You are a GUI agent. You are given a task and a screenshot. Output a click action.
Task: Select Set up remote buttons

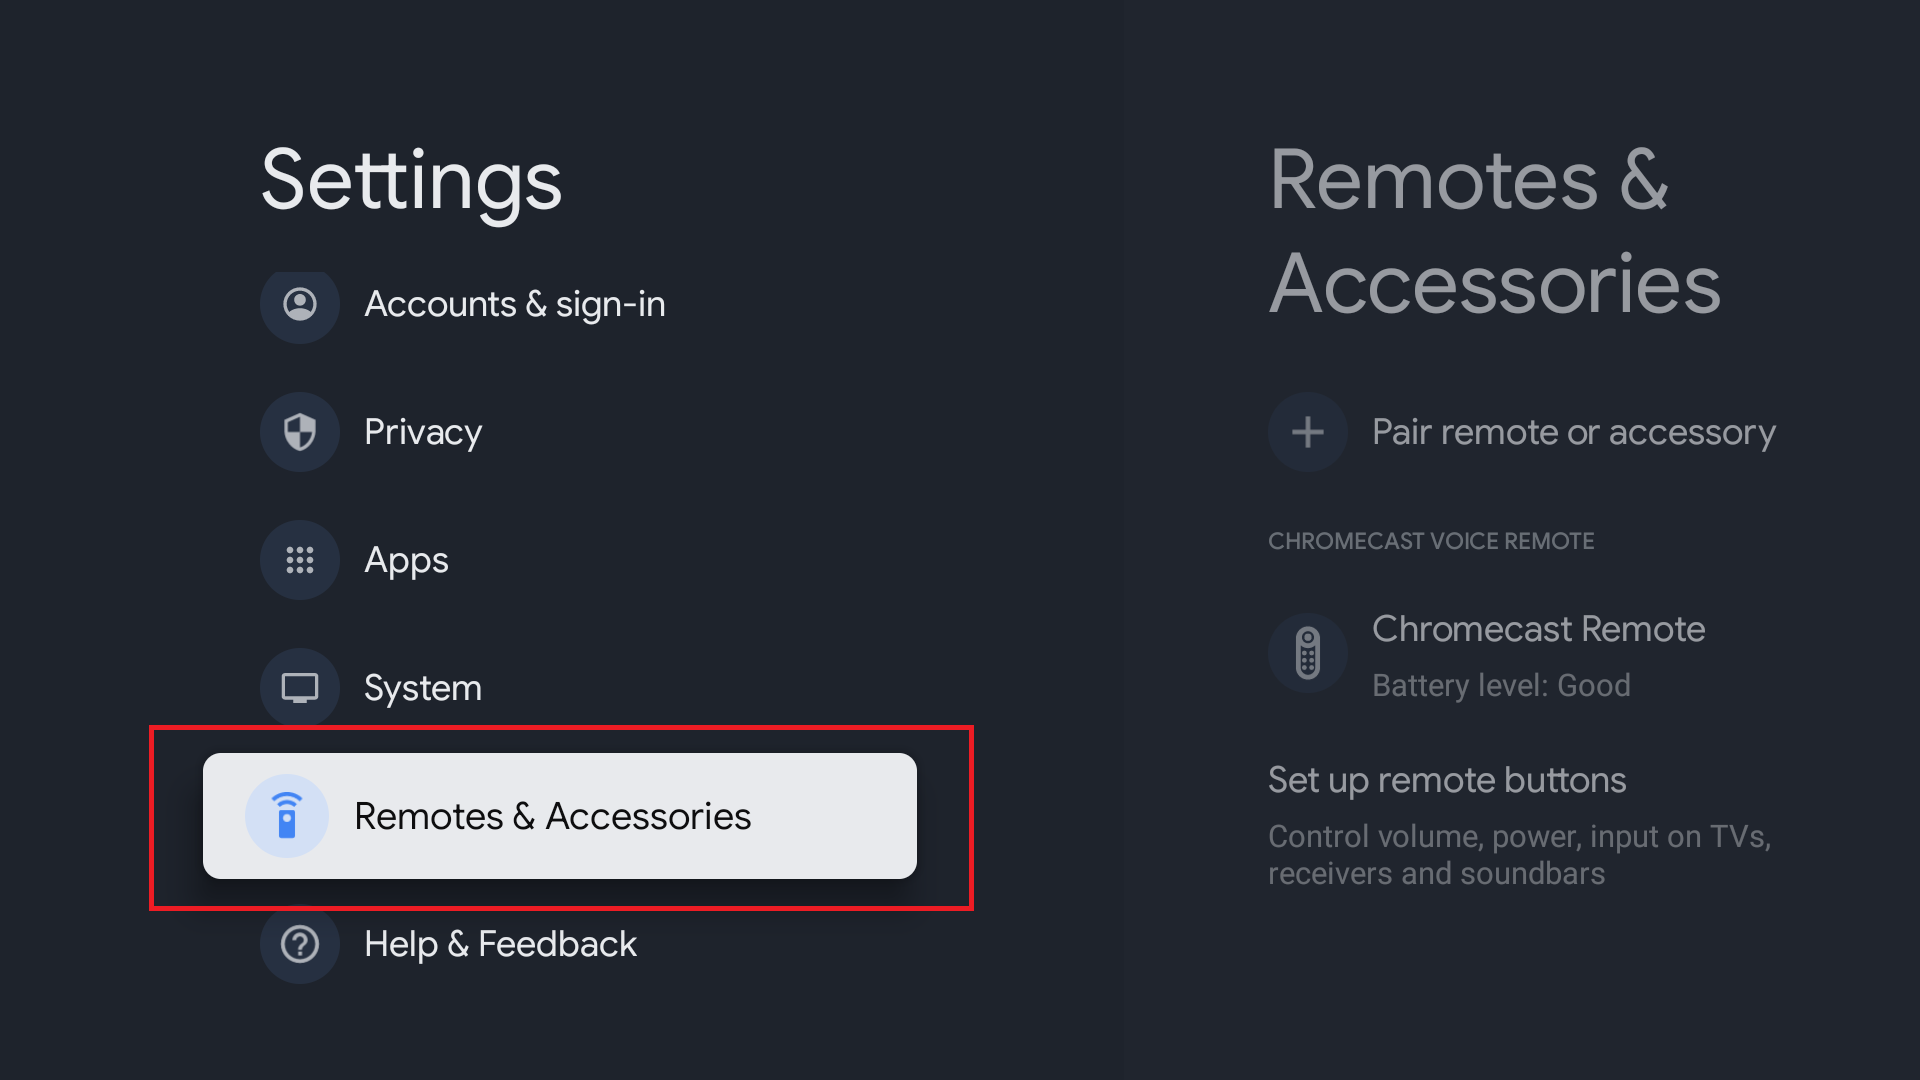(1447, 780)
